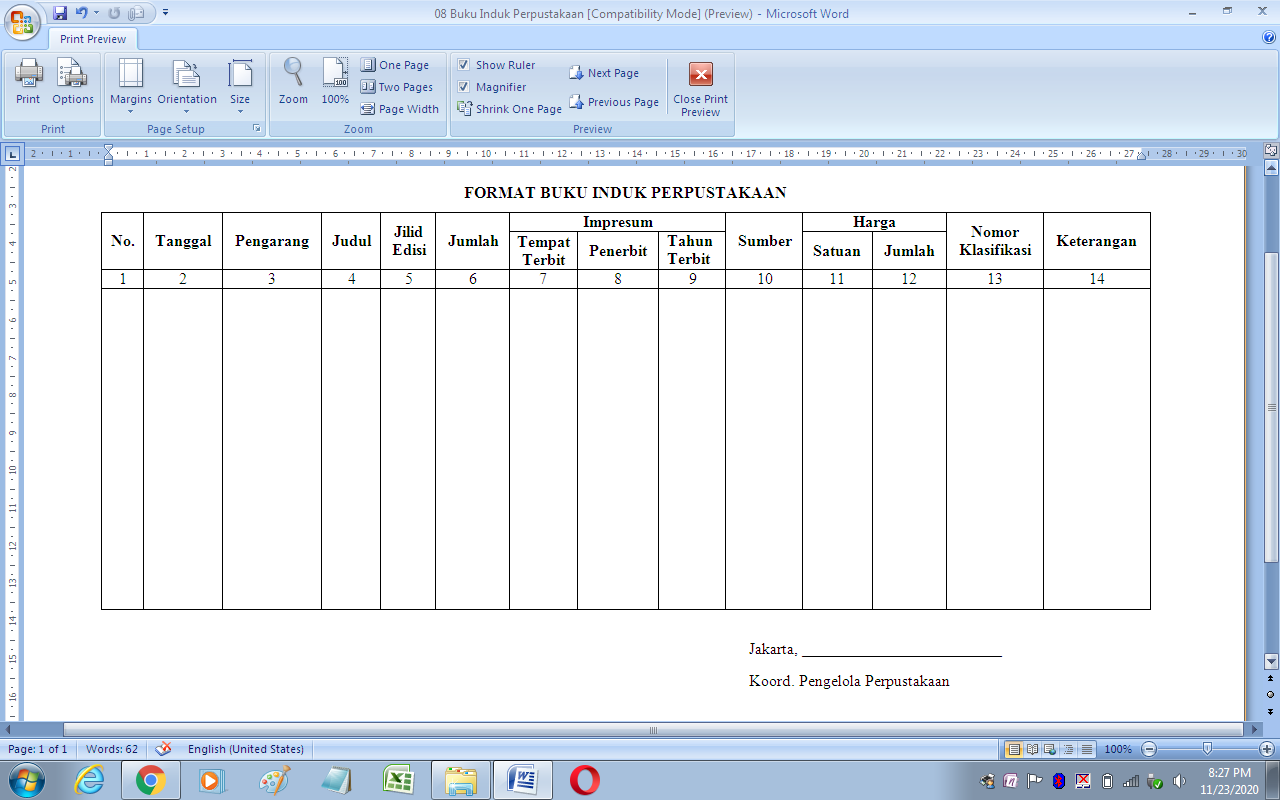The width and height of the screenshot is (1280, 800).
Task: Set zoom to 100% via ribbon icon
Action: [335, 81]
